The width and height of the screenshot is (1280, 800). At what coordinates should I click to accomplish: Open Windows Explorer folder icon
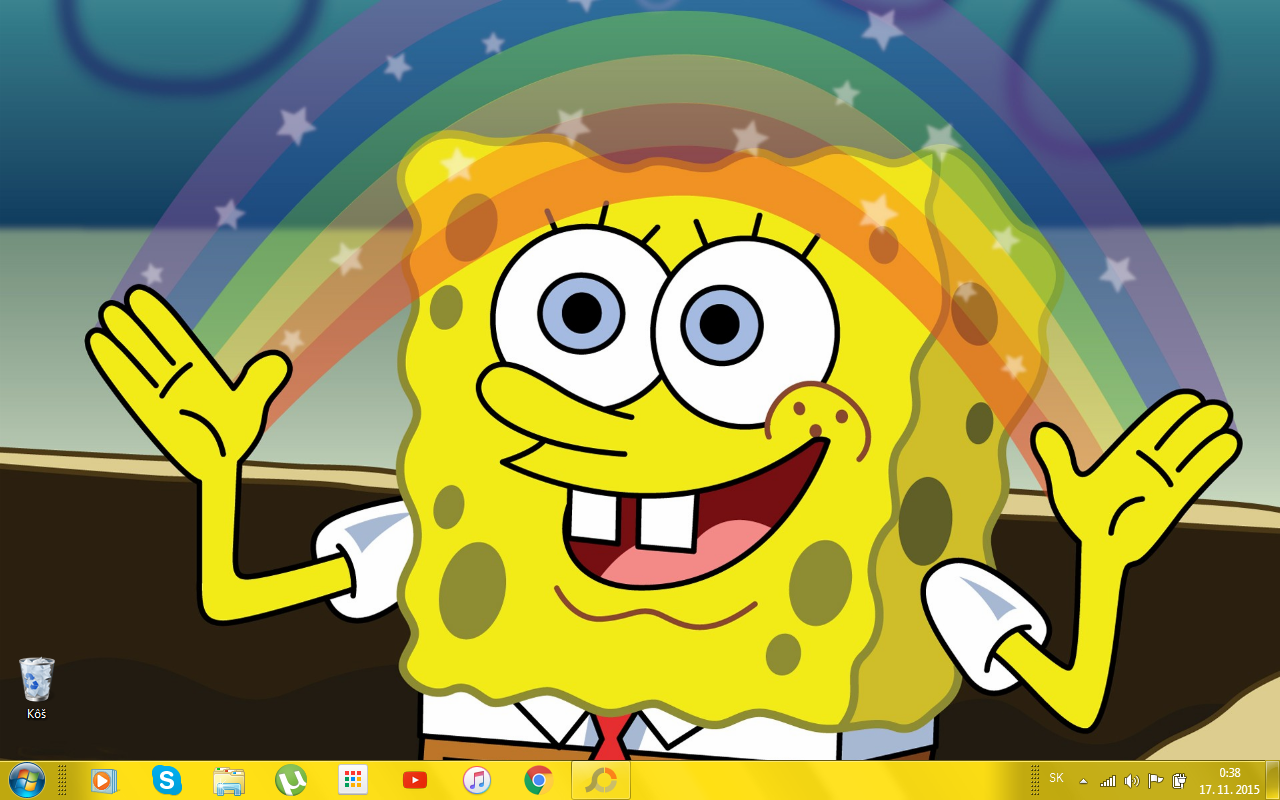(x=229, y=780)
